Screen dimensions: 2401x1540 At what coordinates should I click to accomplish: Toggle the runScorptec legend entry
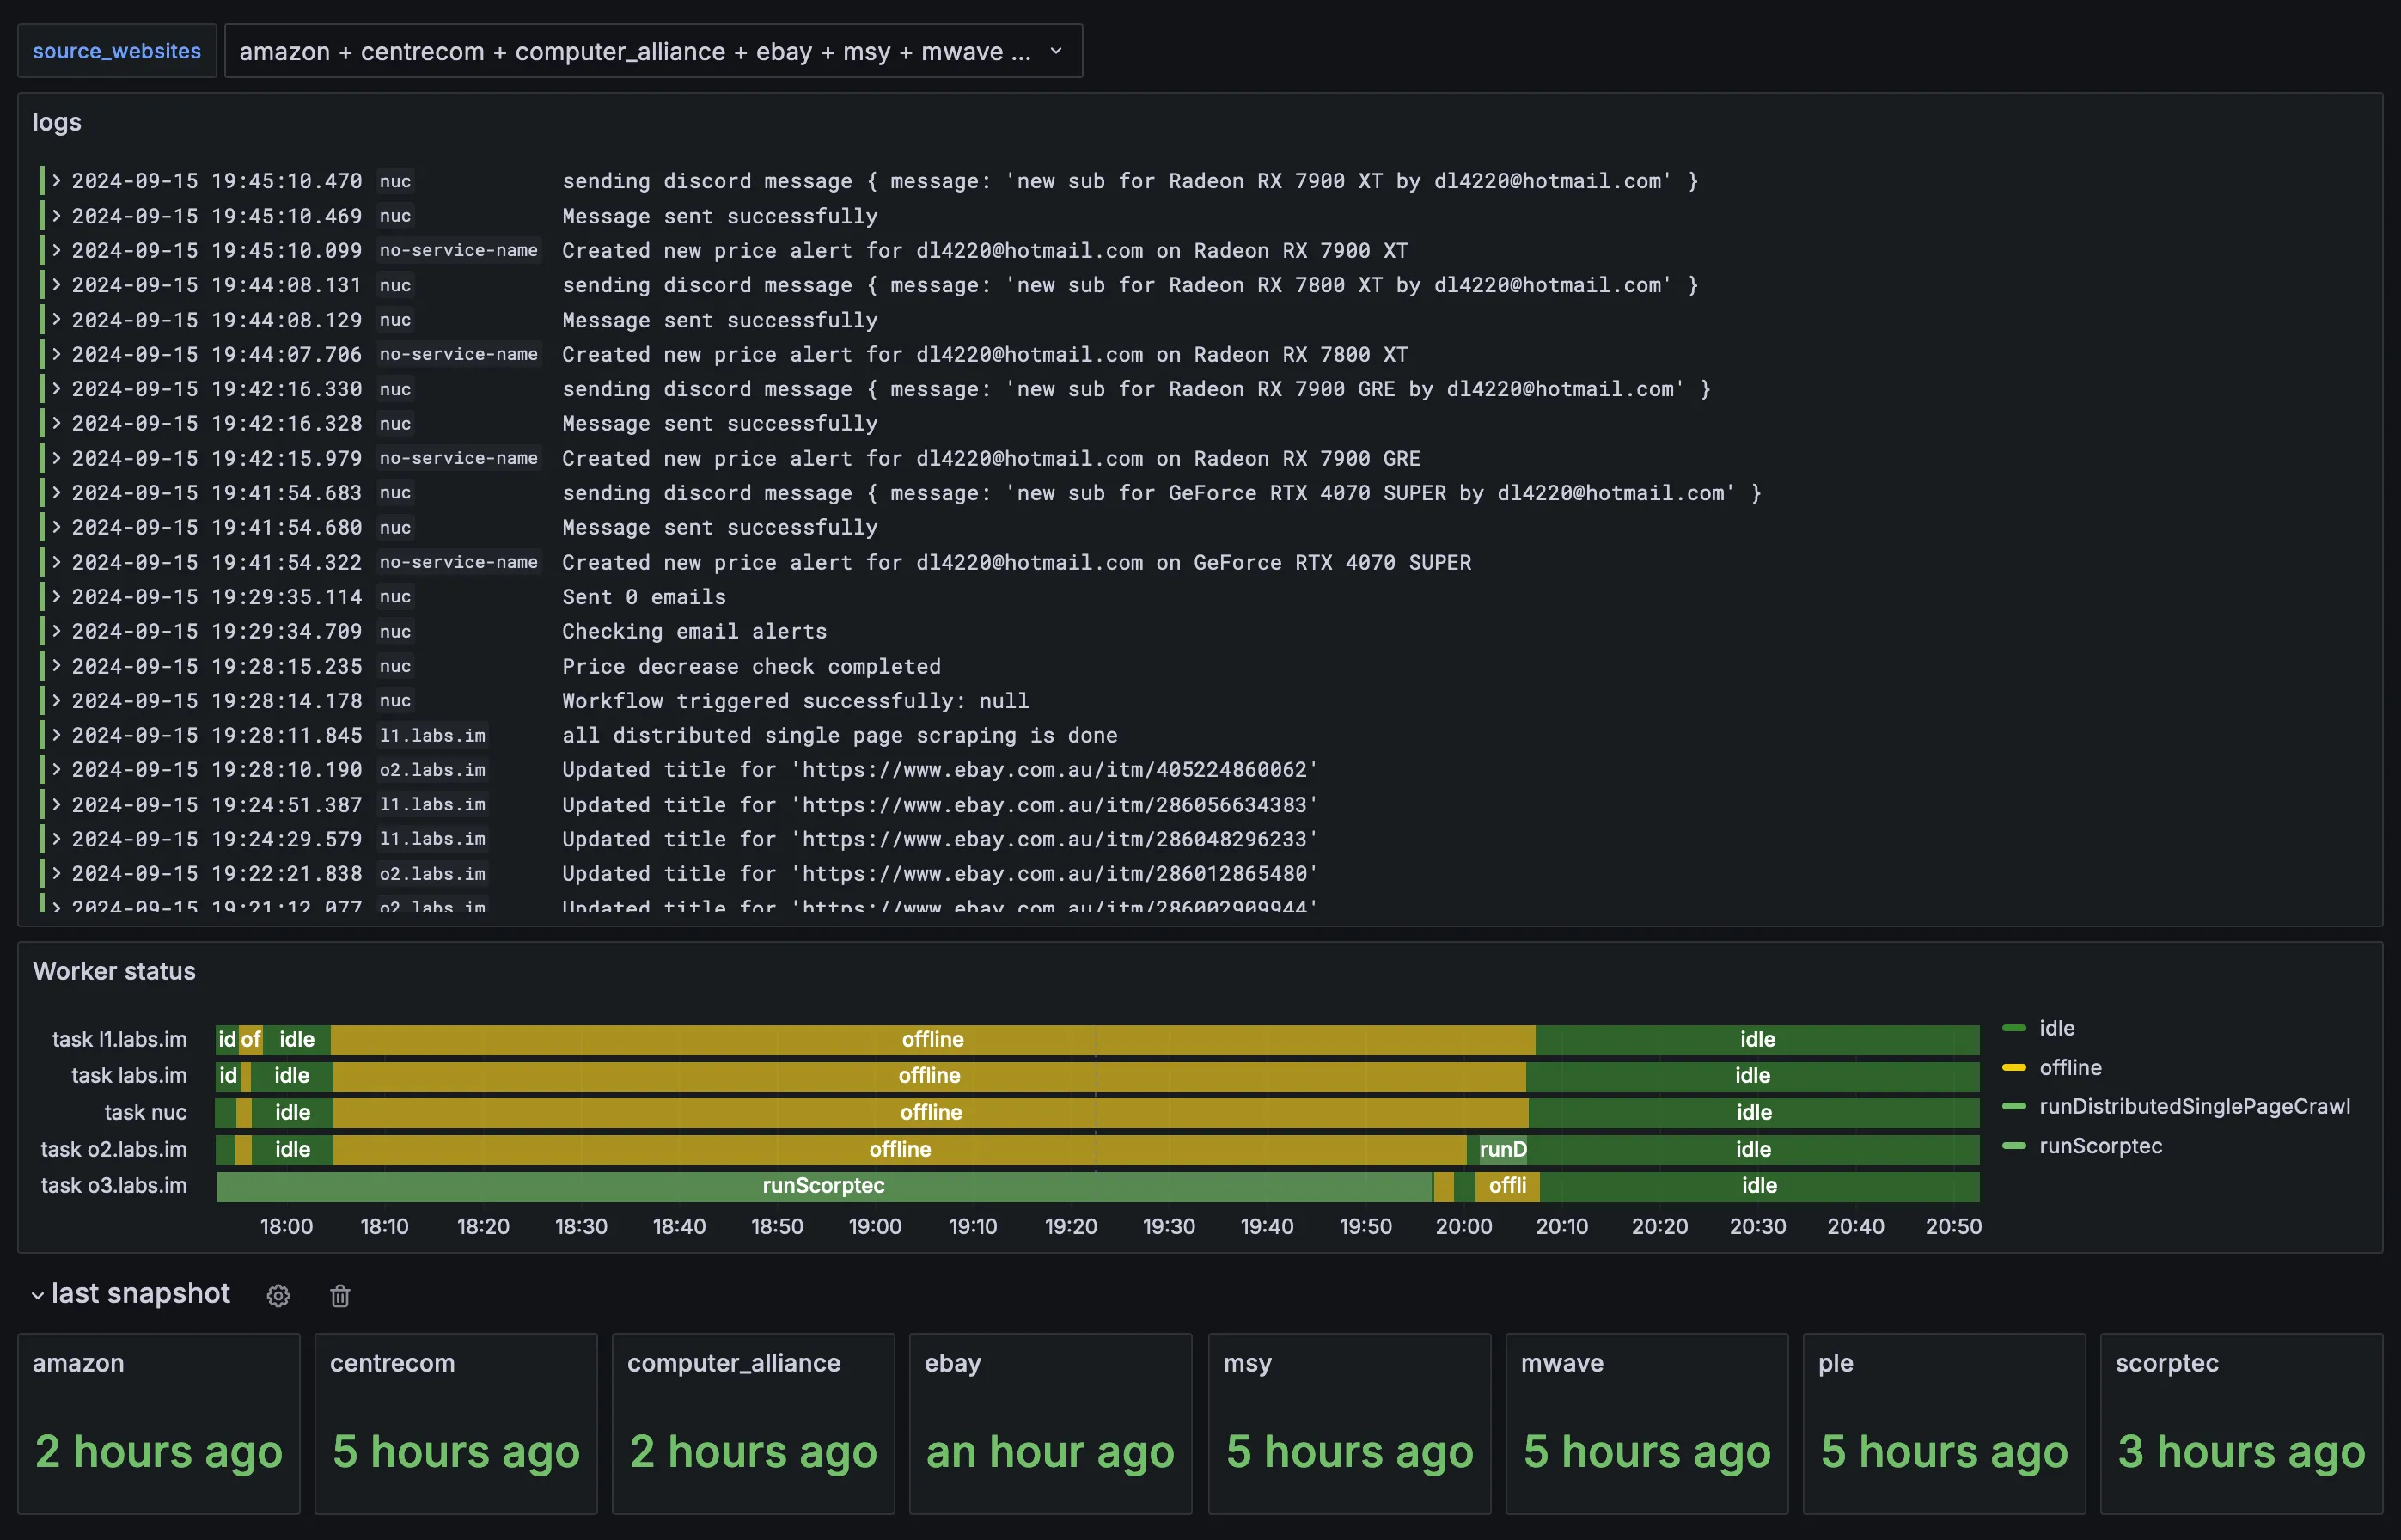2100,1146
